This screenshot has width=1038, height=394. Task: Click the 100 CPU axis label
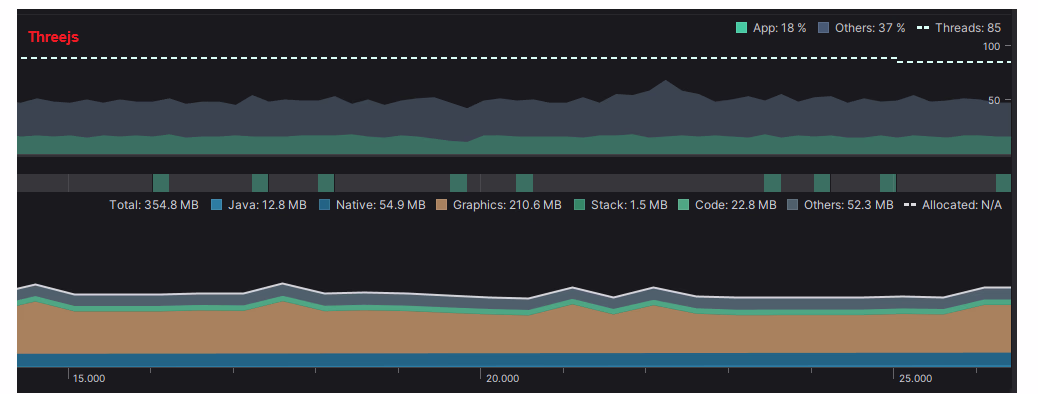tap(991, 46)
